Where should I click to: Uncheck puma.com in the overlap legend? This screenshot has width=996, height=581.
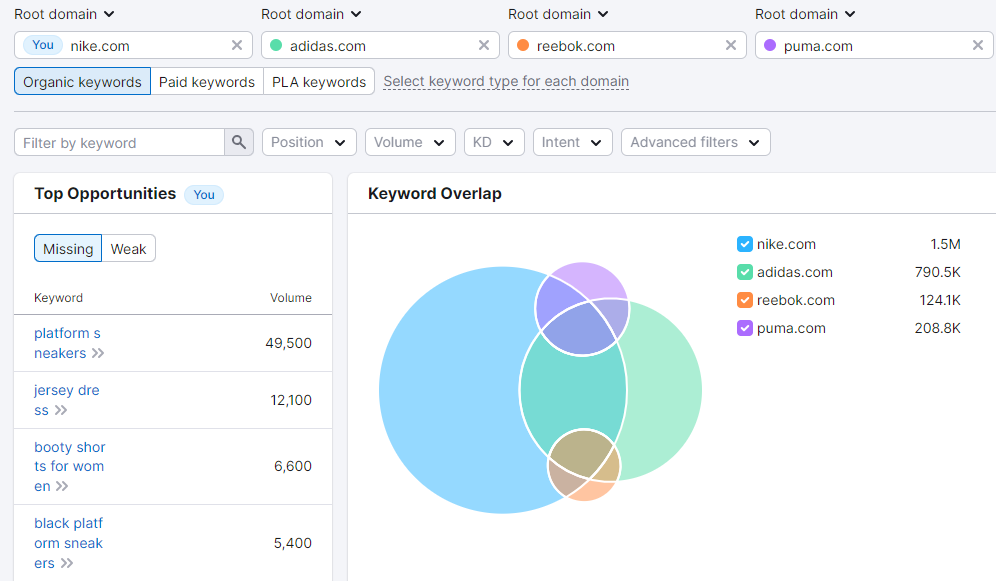click(x=744, y=328)
